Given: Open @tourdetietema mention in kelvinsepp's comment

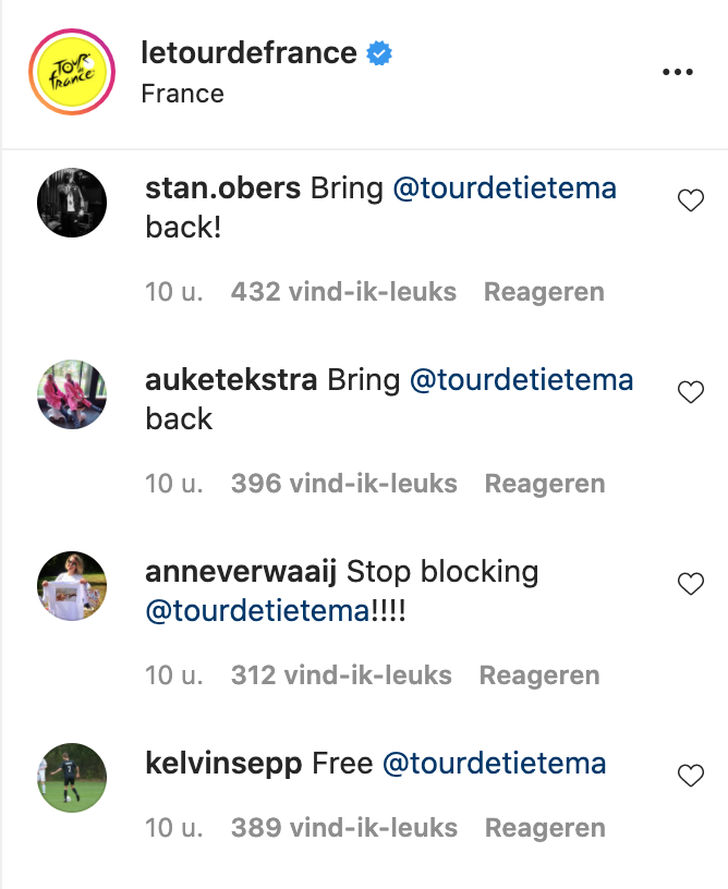Looking at the screenshot, I should [495, 765].
